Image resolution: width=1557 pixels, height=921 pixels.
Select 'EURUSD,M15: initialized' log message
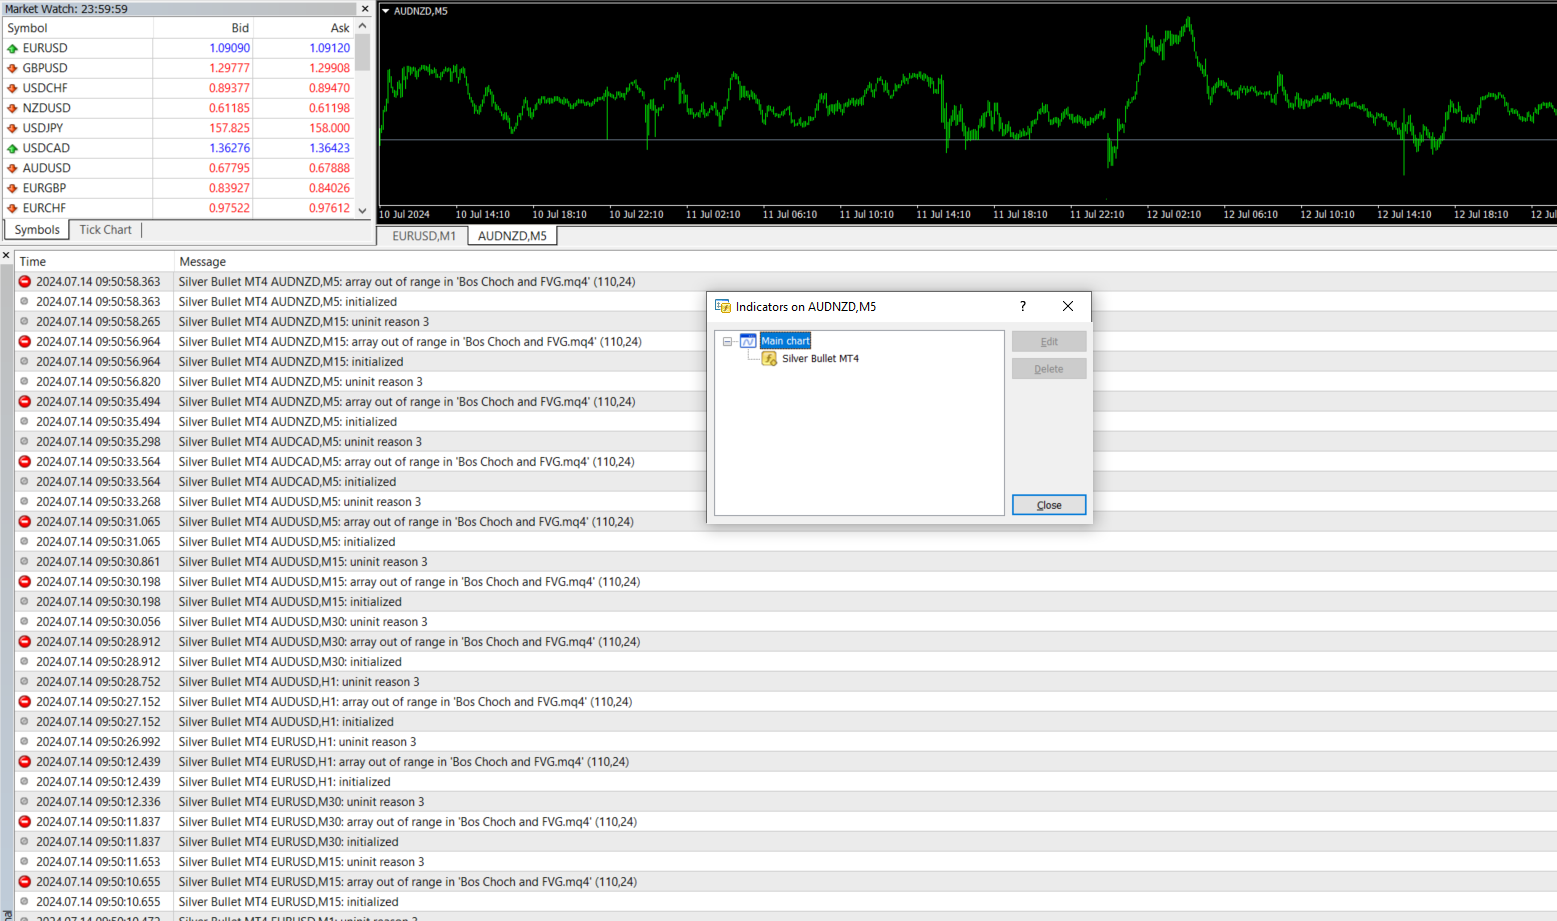[x=289, y=902]
